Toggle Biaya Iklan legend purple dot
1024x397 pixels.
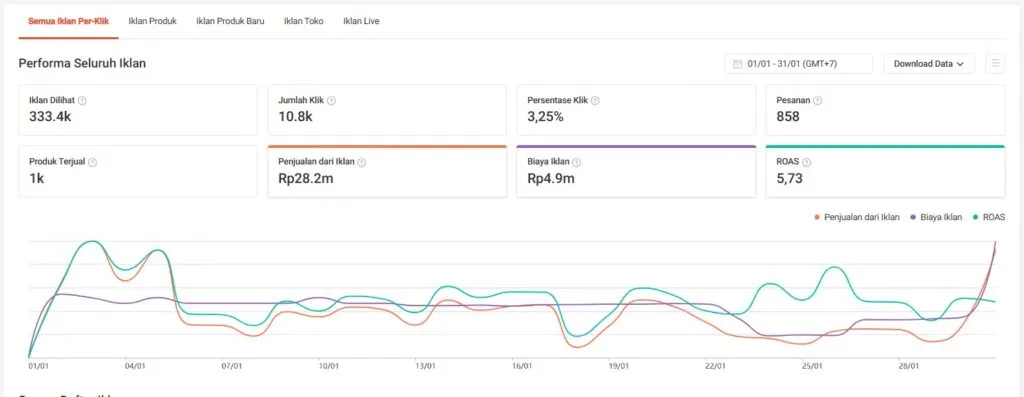(x=913, y=217)
